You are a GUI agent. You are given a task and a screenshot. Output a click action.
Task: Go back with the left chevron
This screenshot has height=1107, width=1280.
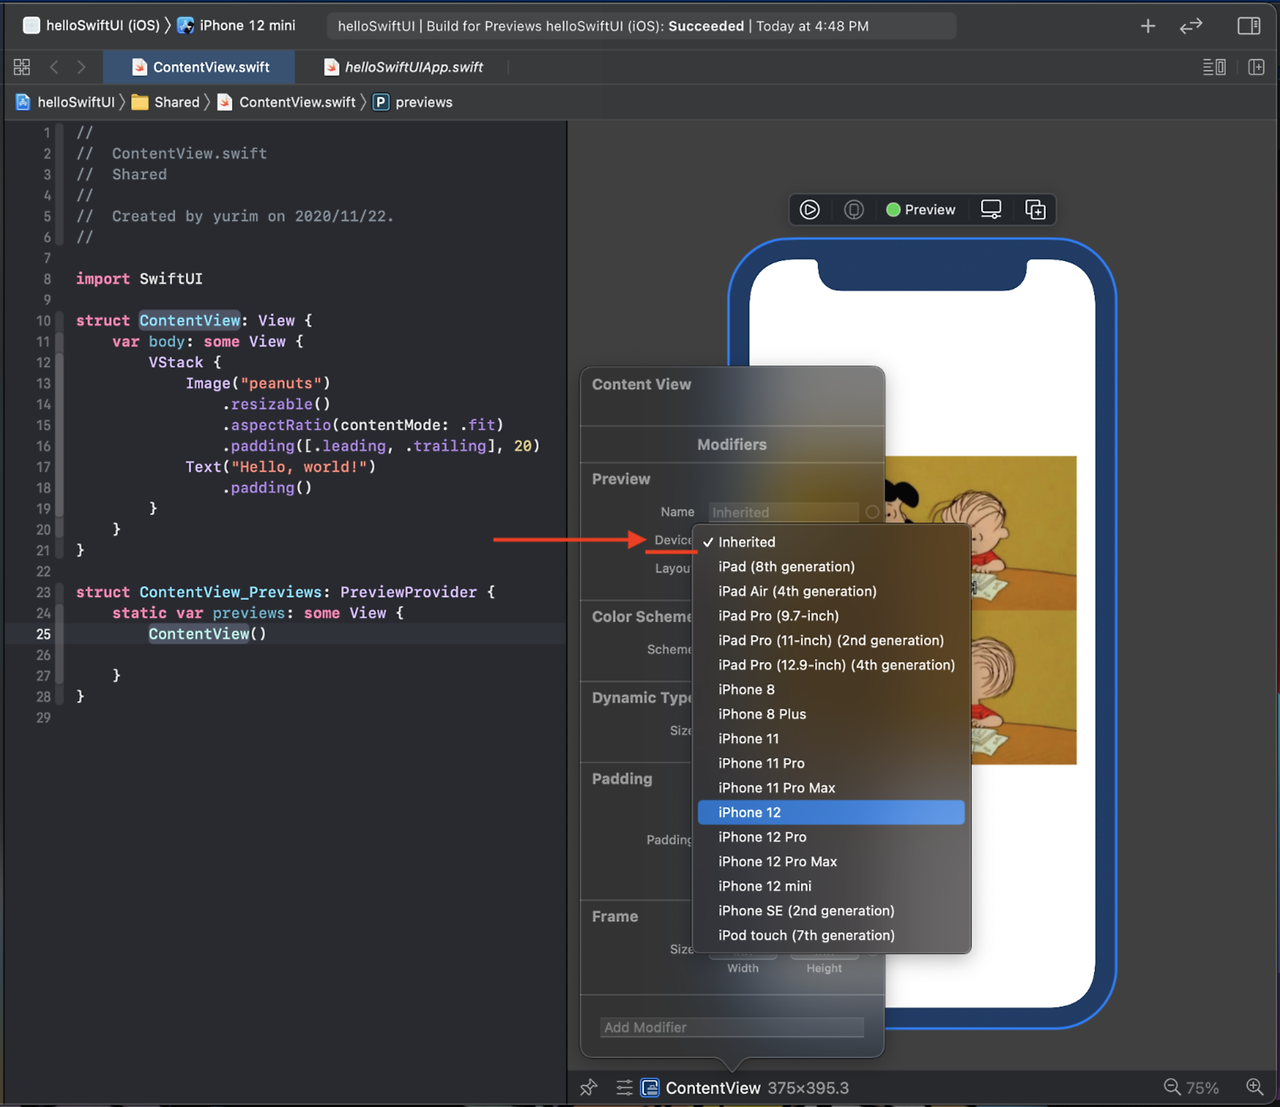click(x=54, y=67)
